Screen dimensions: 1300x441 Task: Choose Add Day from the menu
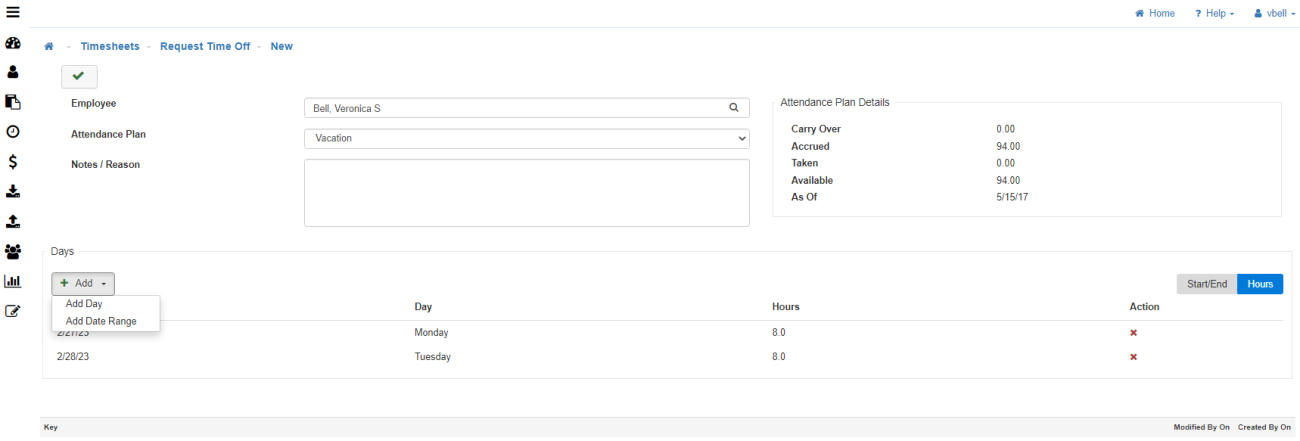pos(84,304)
